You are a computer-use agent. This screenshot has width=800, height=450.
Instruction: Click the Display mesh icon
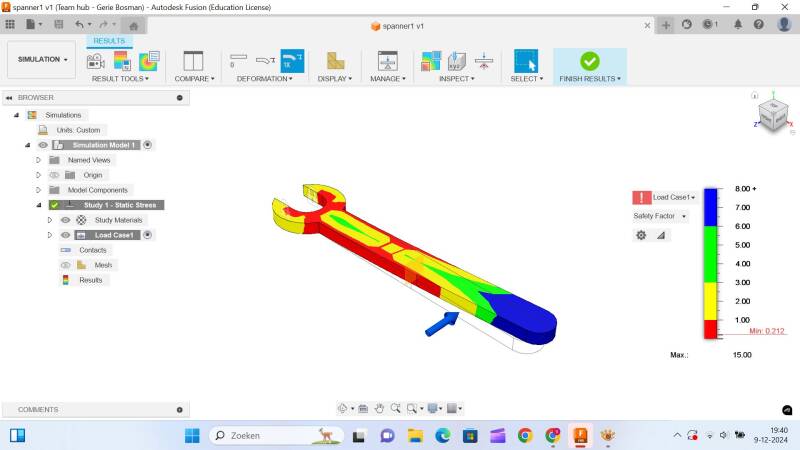pos(335,61)
